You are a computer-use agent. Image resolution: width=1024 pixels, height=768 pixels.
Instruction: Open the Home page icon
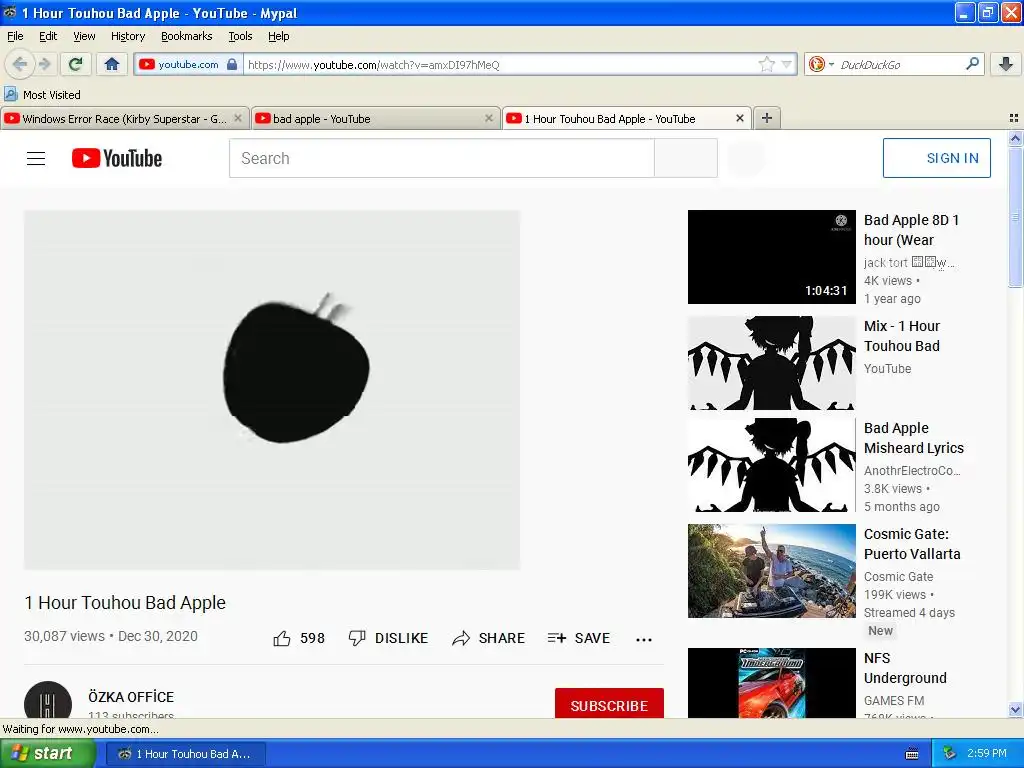[112, 64]
